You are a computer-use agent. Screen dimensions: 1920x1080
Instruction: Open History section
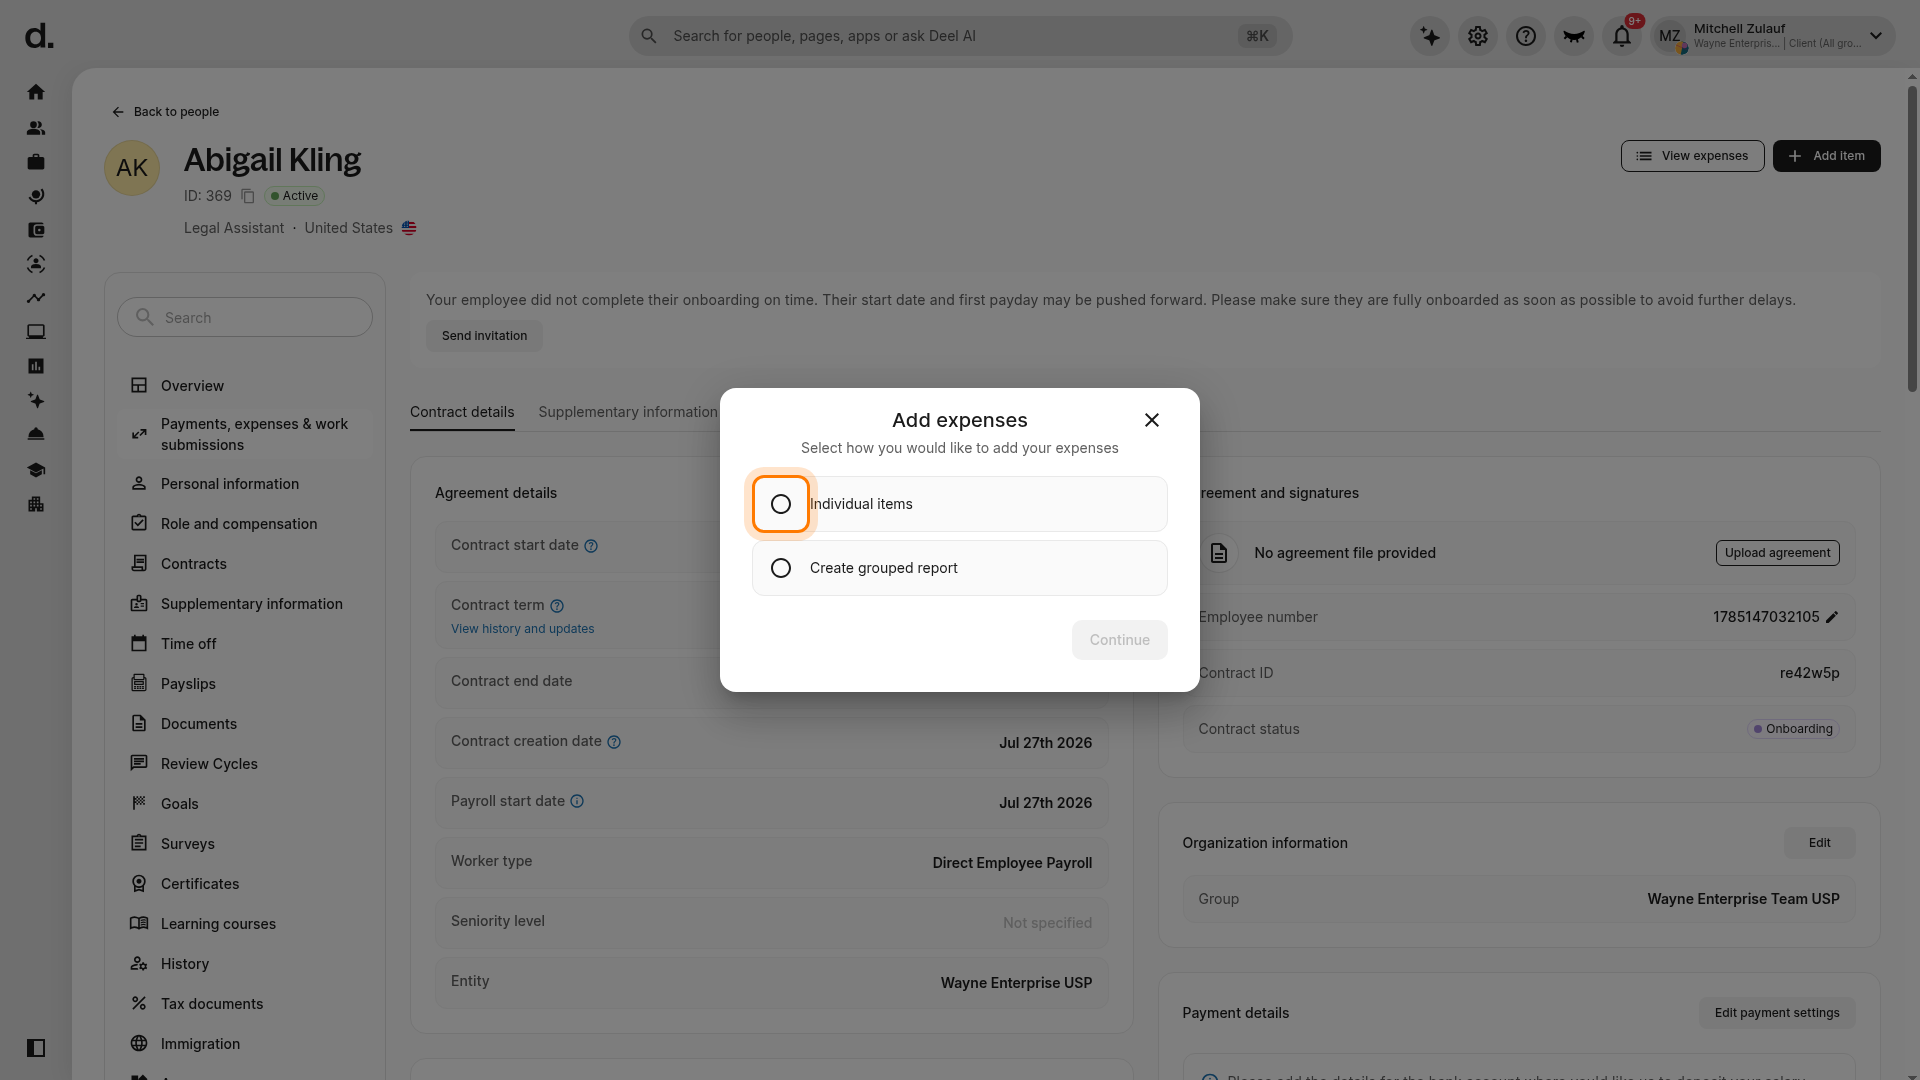pos(245,964)
